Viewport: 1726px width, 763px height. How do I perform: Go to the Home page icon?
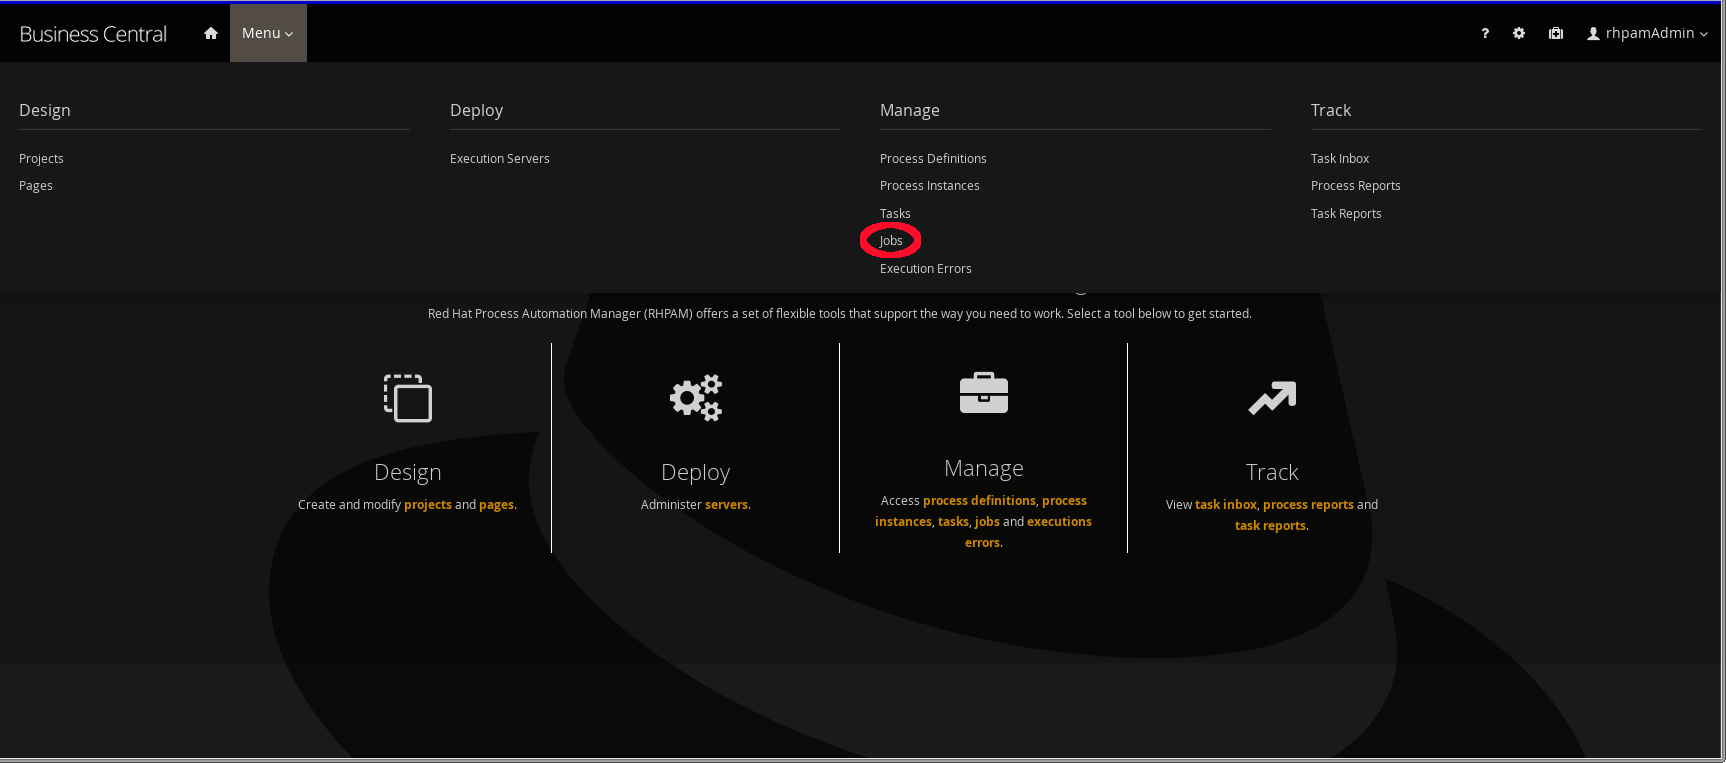pos(210,33)
